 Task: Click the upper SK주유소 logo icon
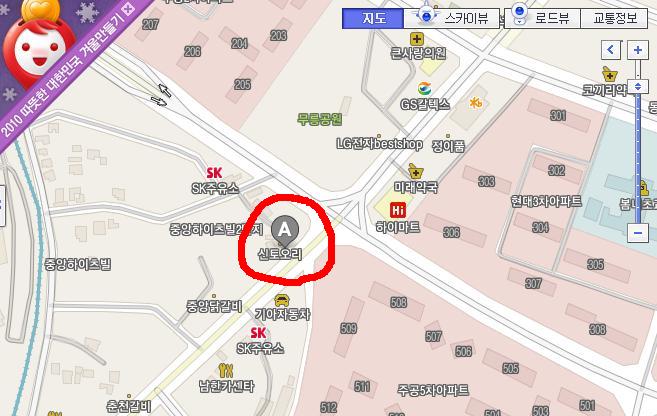click(214, 173)
